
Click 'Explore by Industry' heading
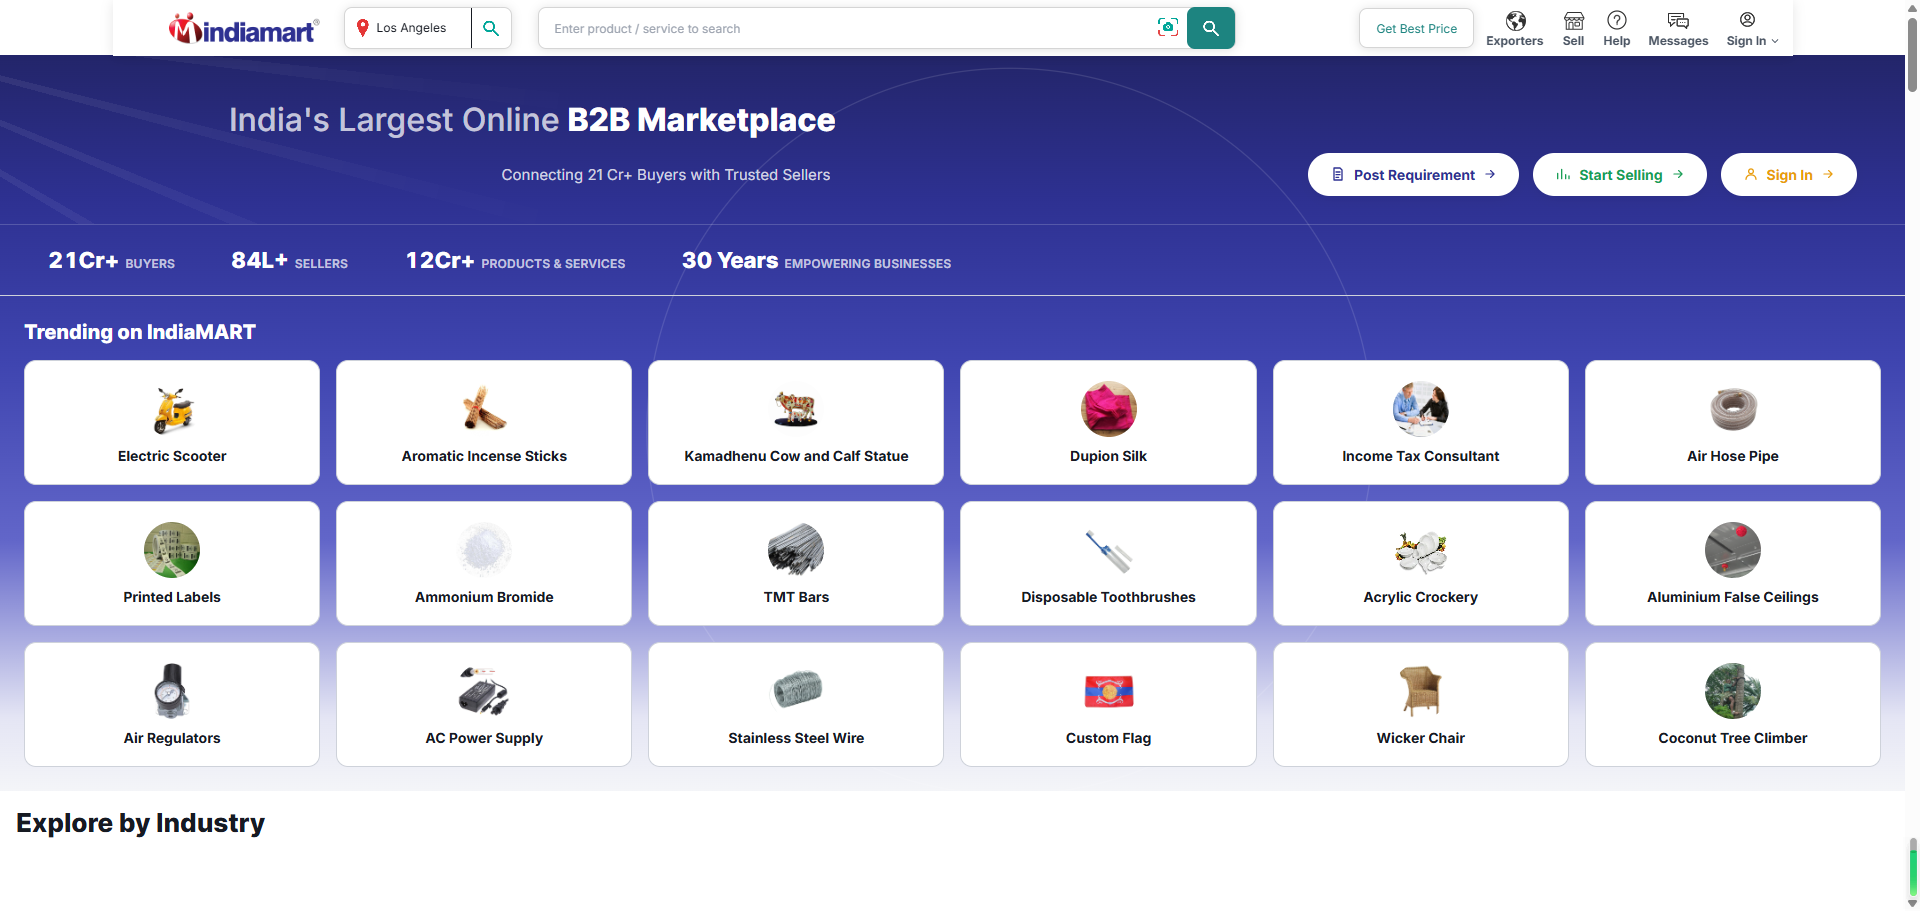point(140,823)
